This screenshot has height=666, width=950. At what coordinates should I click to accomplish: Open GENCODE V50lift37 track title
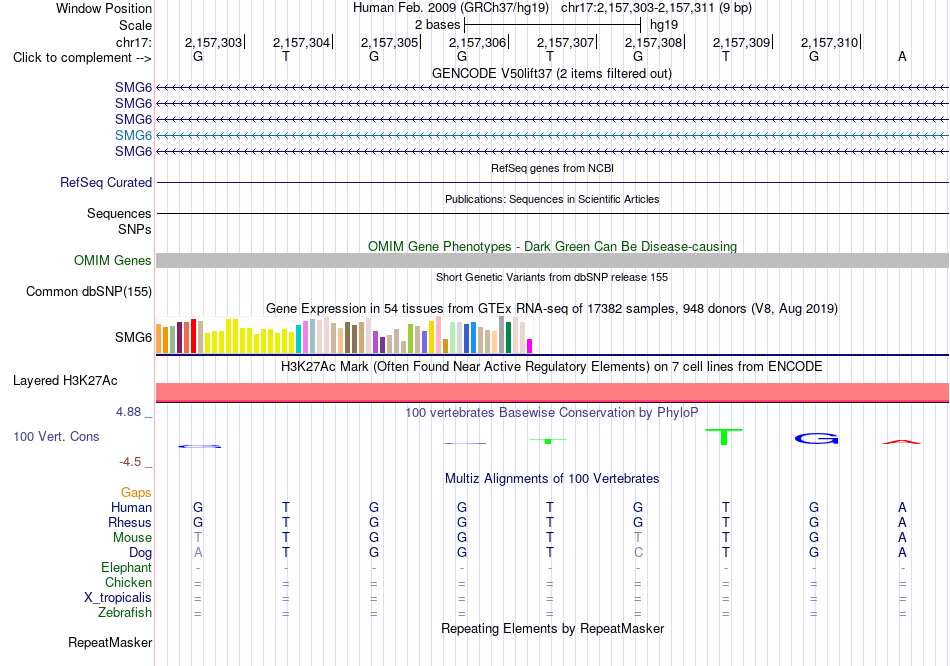coord(551,73)
